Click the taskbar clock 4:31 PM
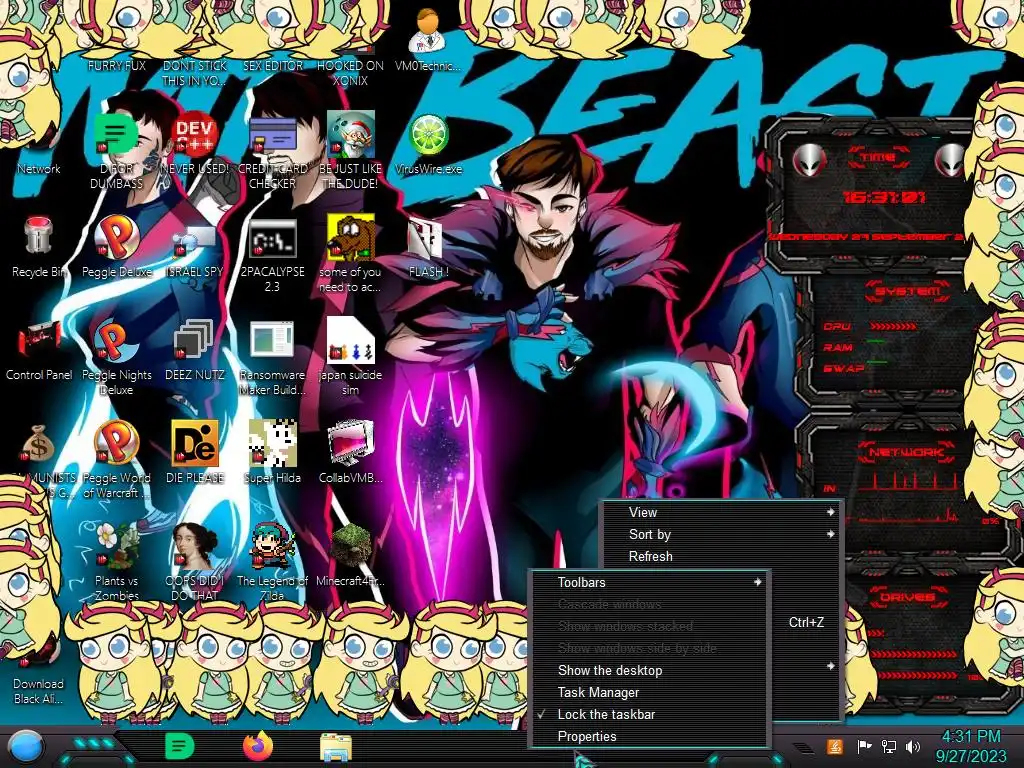 970,746
